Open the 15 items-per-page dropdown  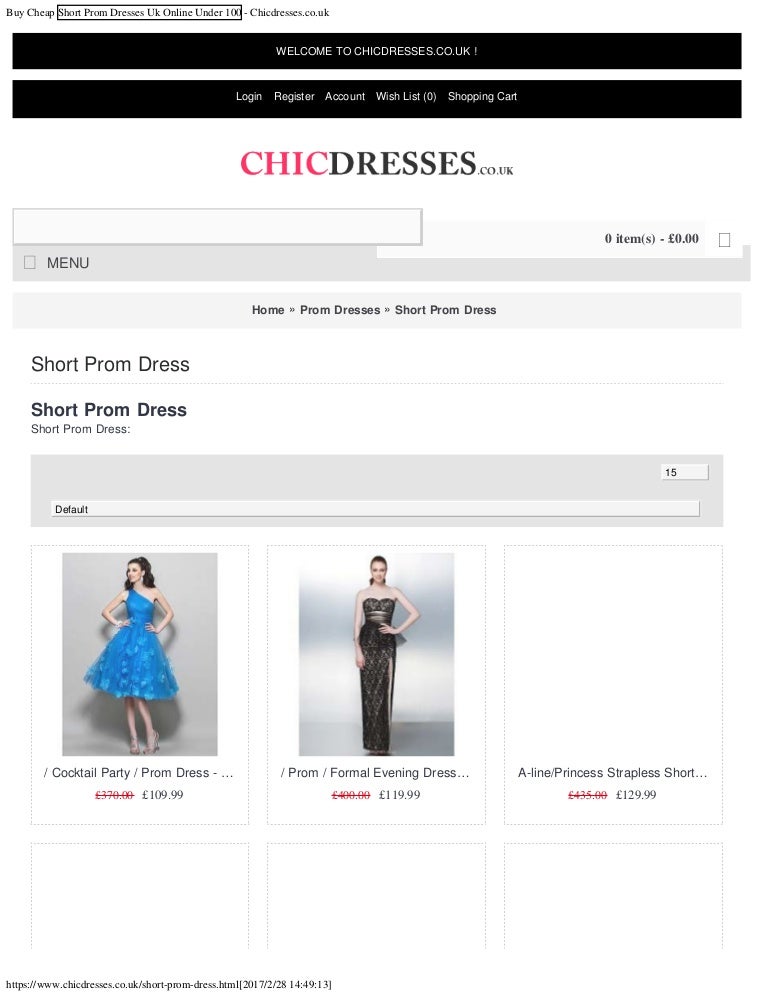(685, 472)
